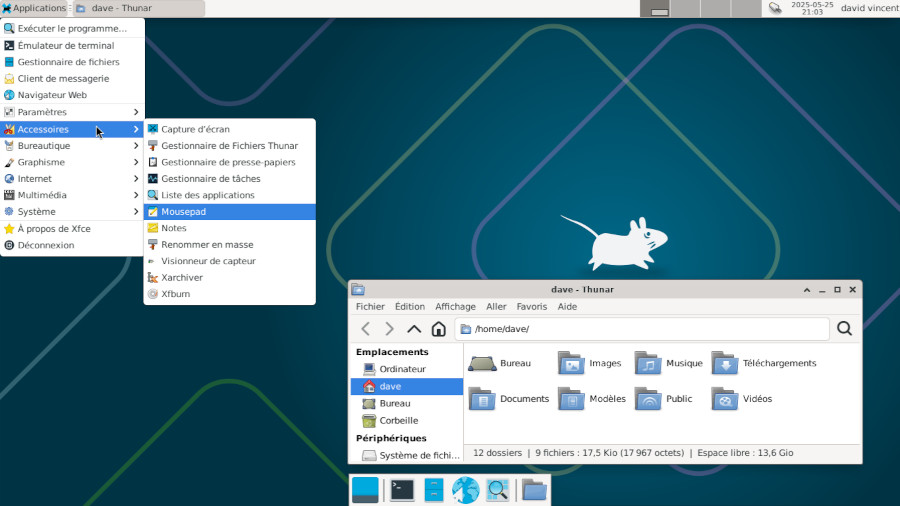Select the Musique folder icon
900x506 pixels.
[x=648, y=363]
